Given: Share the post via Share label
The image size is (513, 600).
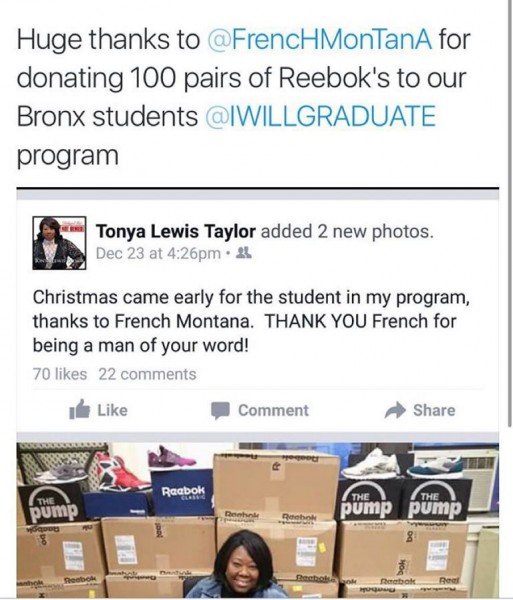Looking at the screenshot, I should tap(434, 410).
